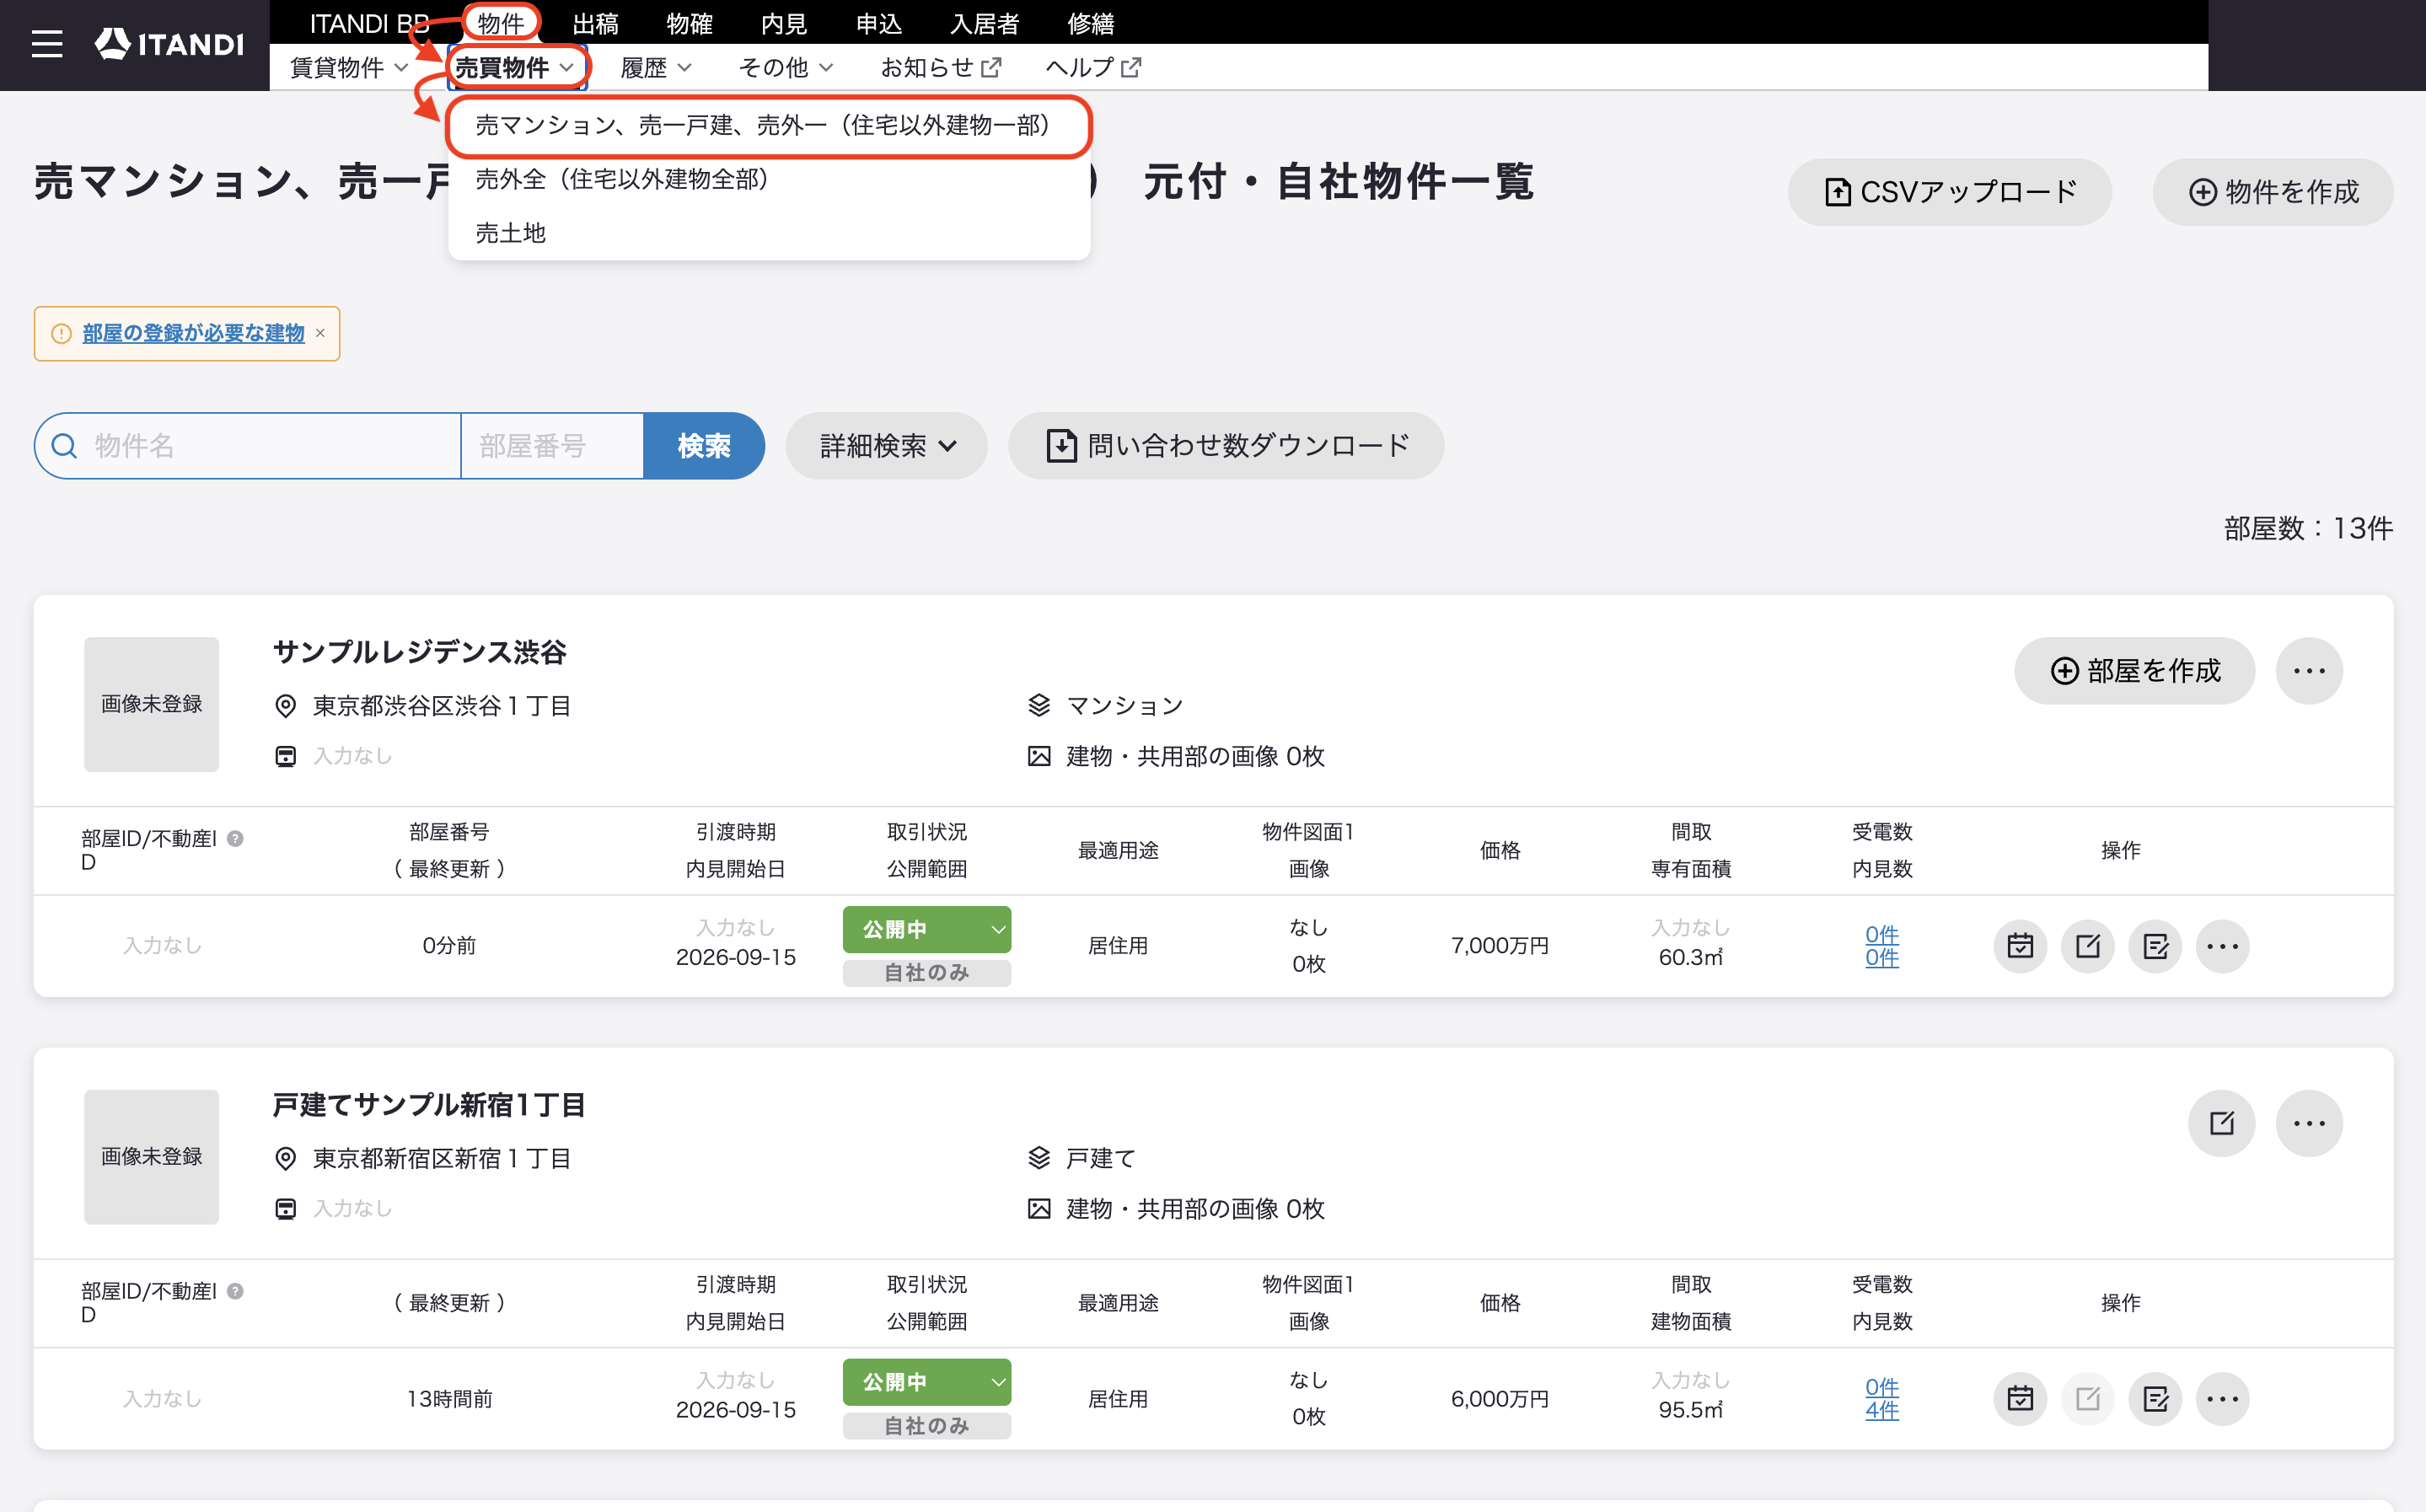The image size is (2426, 1512).
Task: Select the 売土地 menu entry
Action: (x=768, y=233)
